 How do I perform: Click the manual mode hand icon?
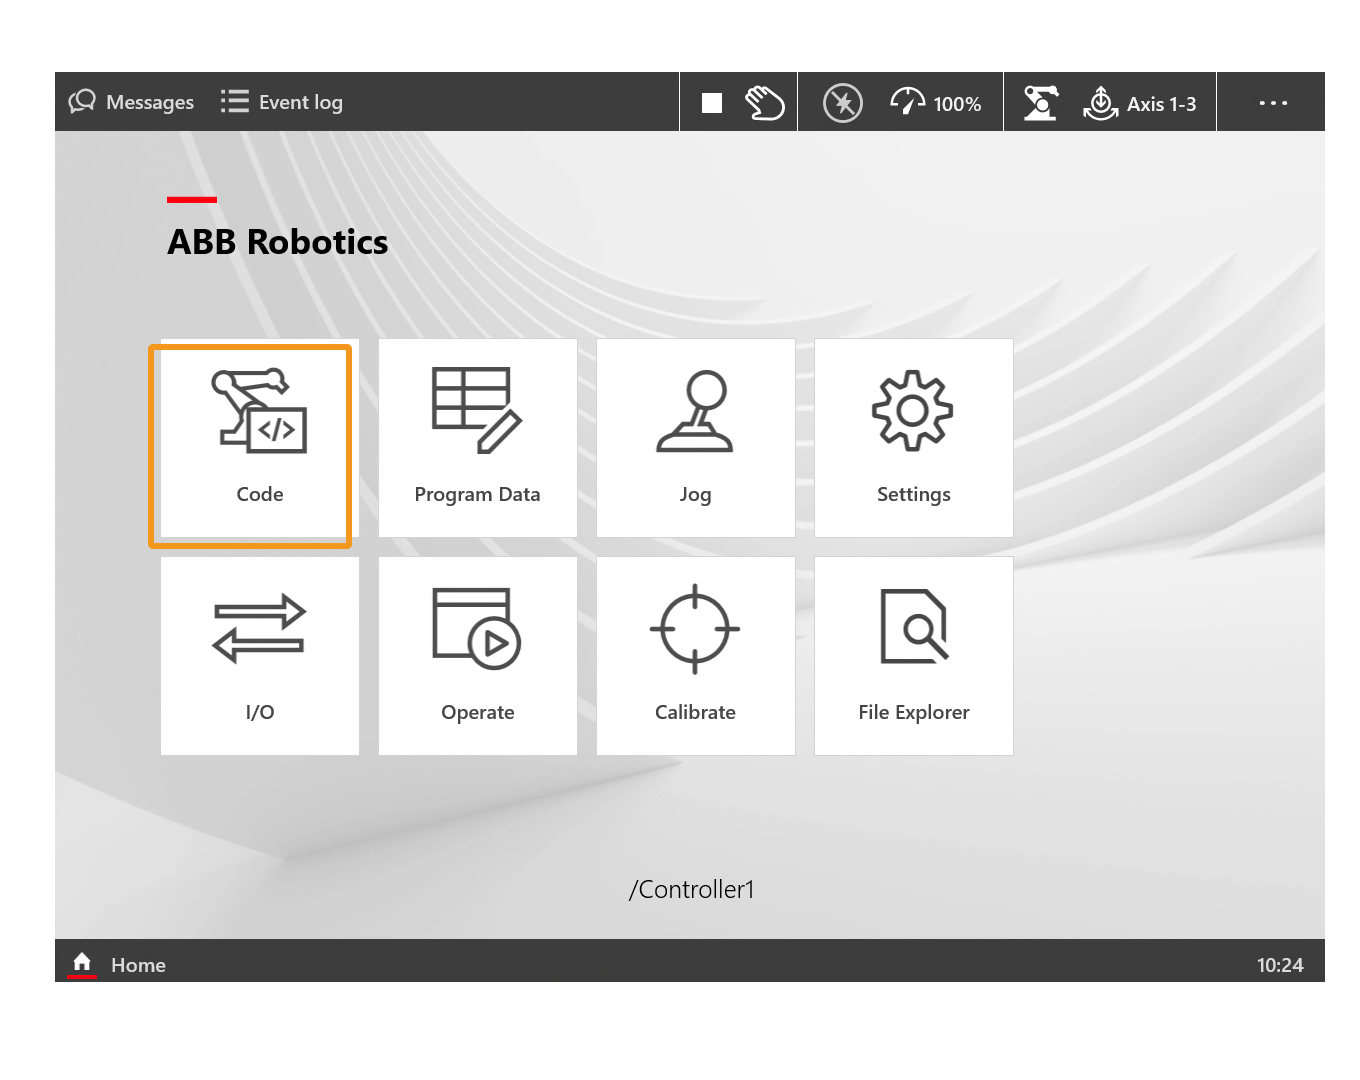pyautogui.click(x=765, y=103)
